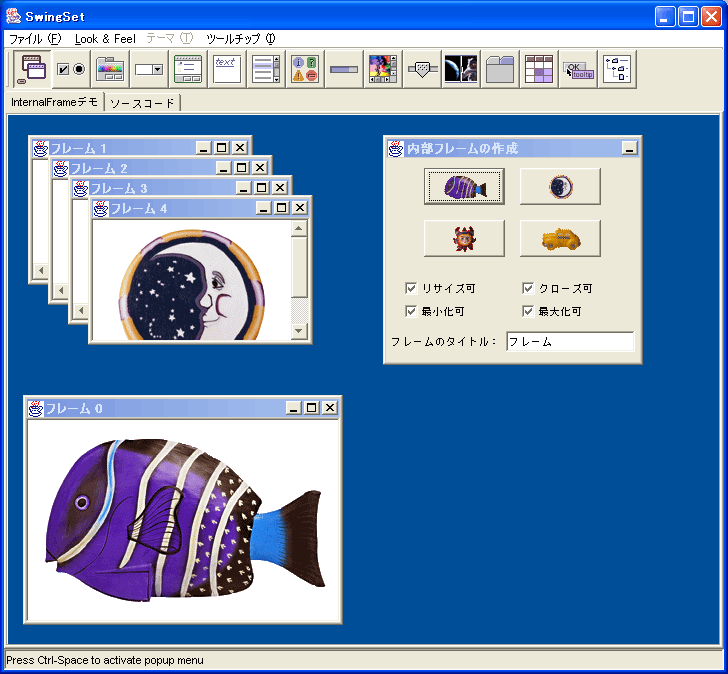Select the TabbedPane demo toolbar icon
The width and height of the screenshot is (728, 674).
click(500, 69)
